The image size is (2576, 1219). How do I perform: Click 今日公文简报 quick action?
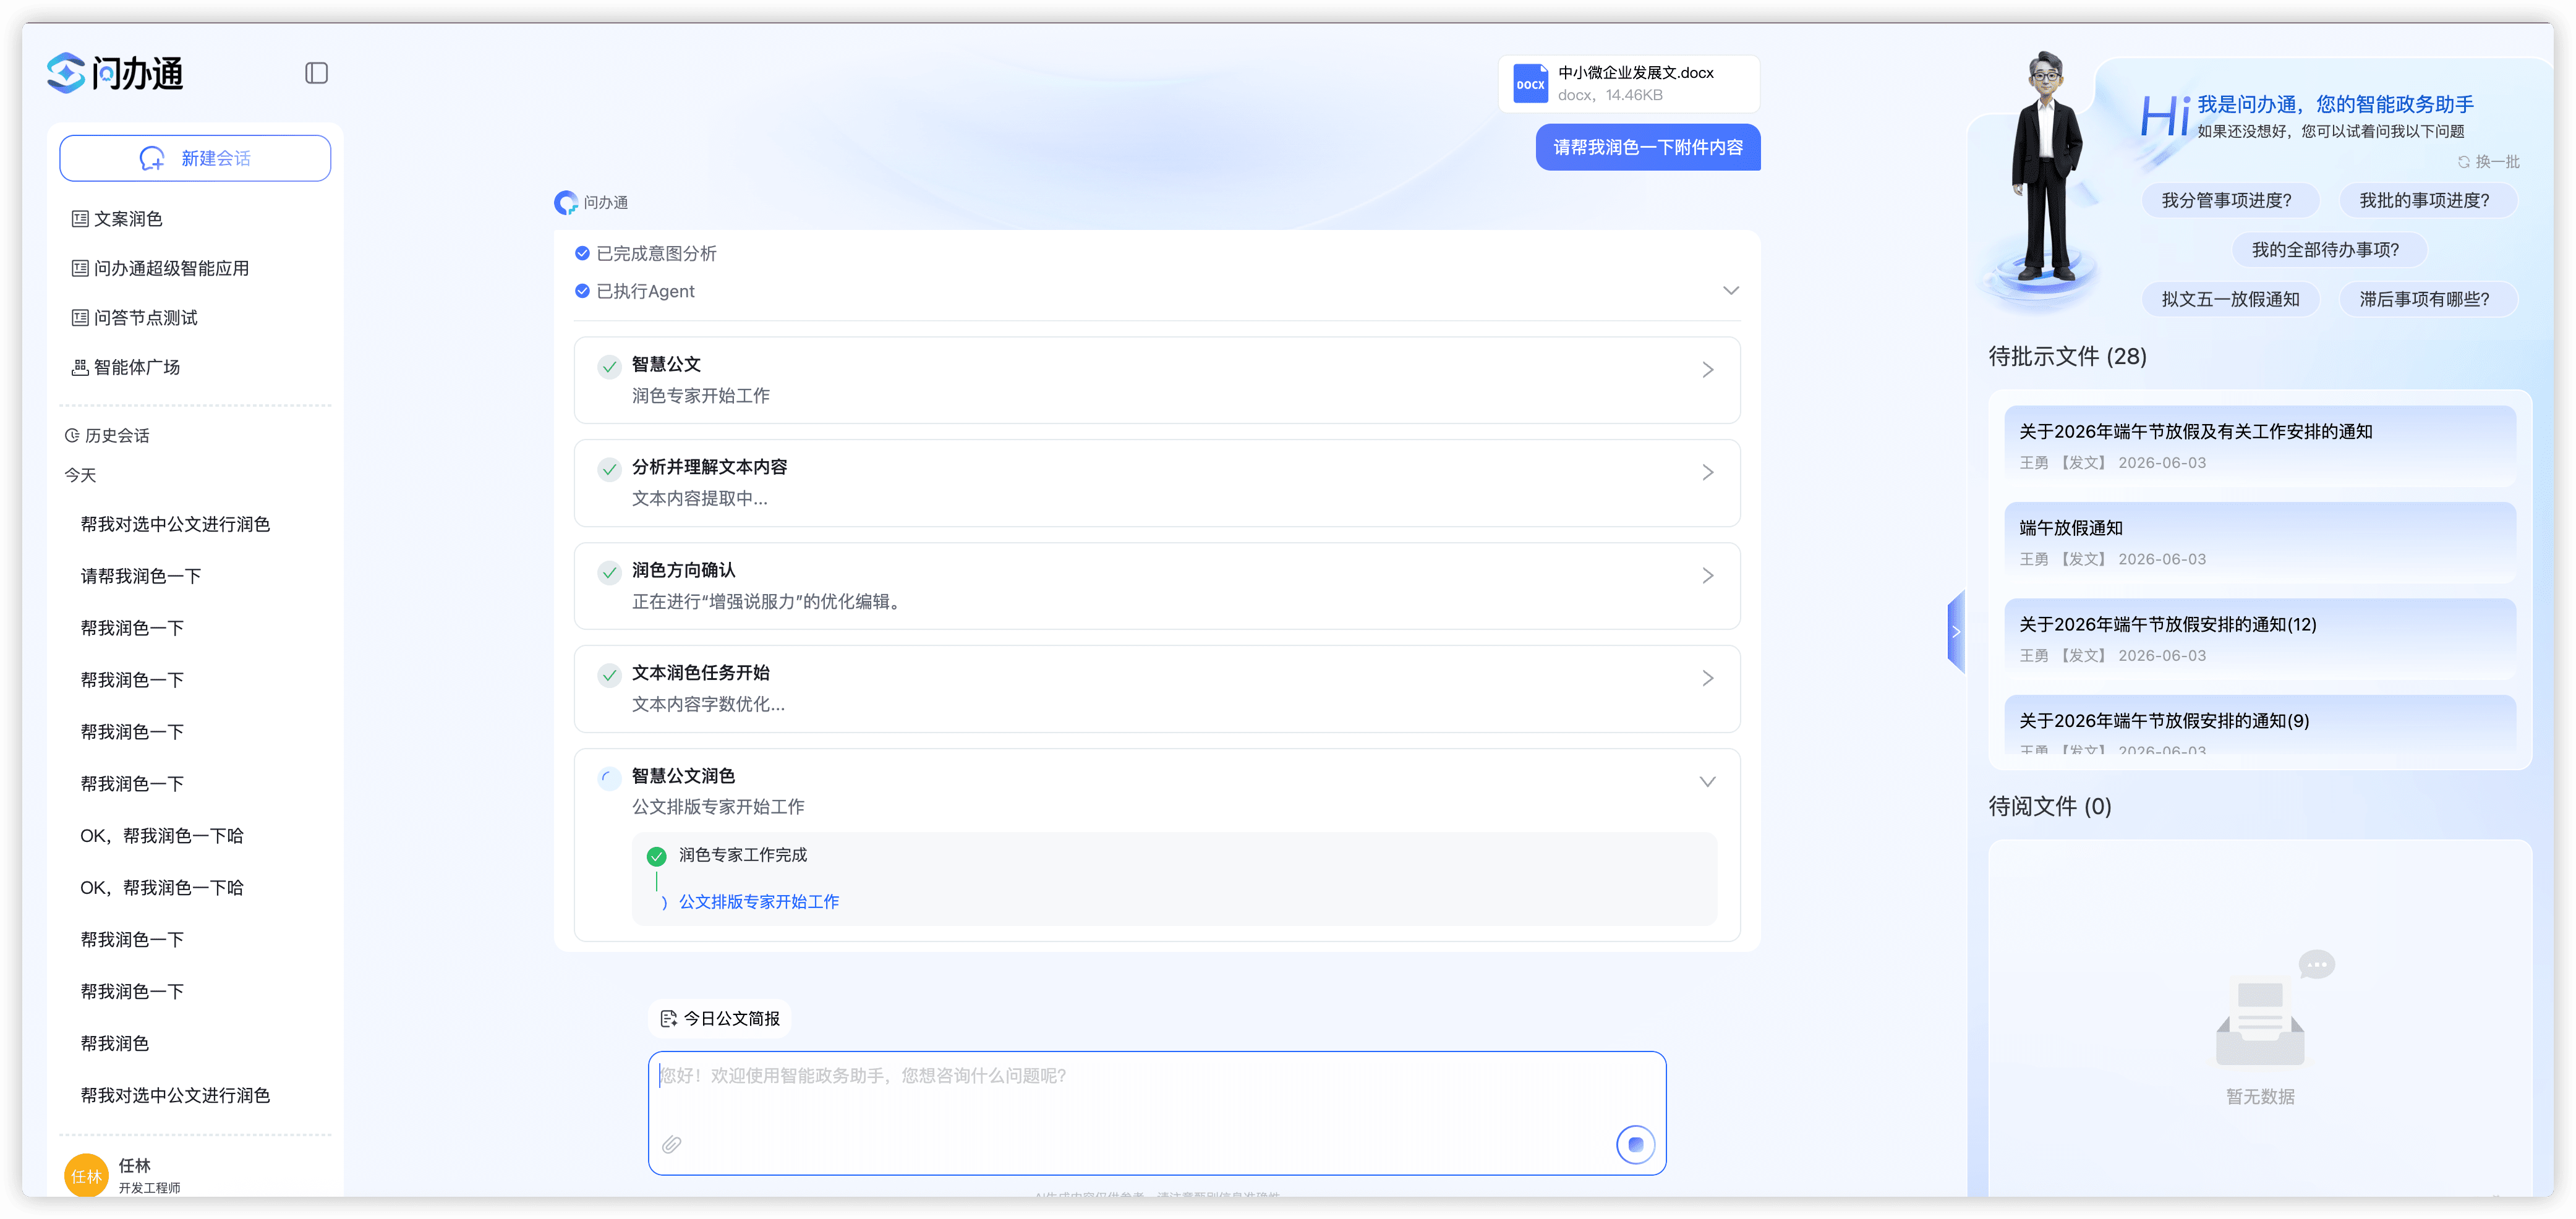tap(720, 1018)
